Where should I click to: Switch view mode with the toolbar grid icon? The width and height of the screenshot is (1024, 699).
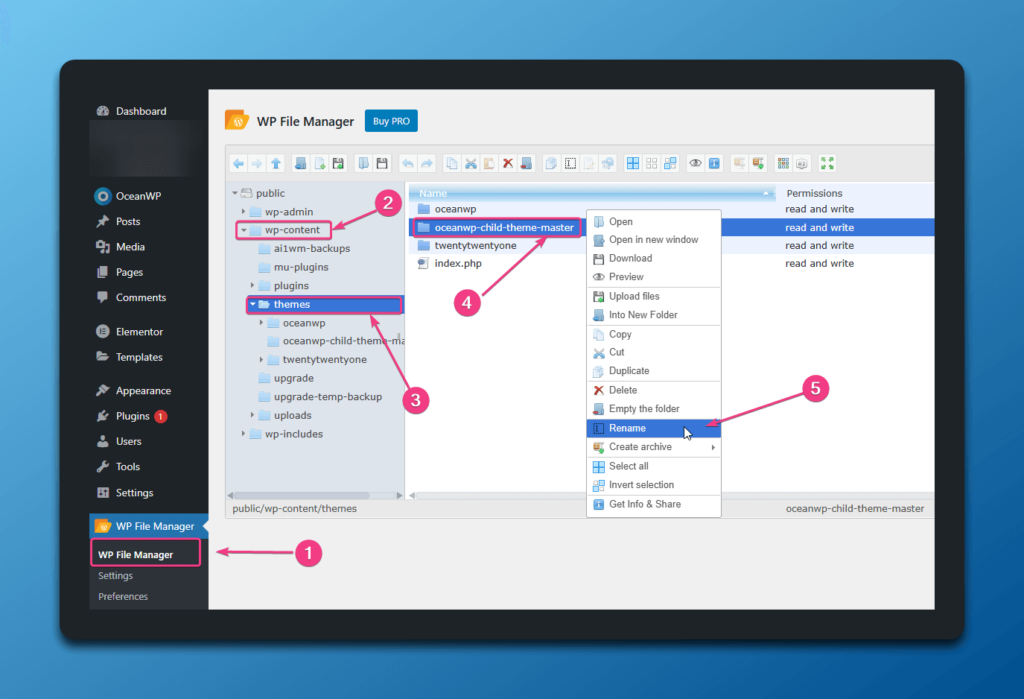click(783, 163)
